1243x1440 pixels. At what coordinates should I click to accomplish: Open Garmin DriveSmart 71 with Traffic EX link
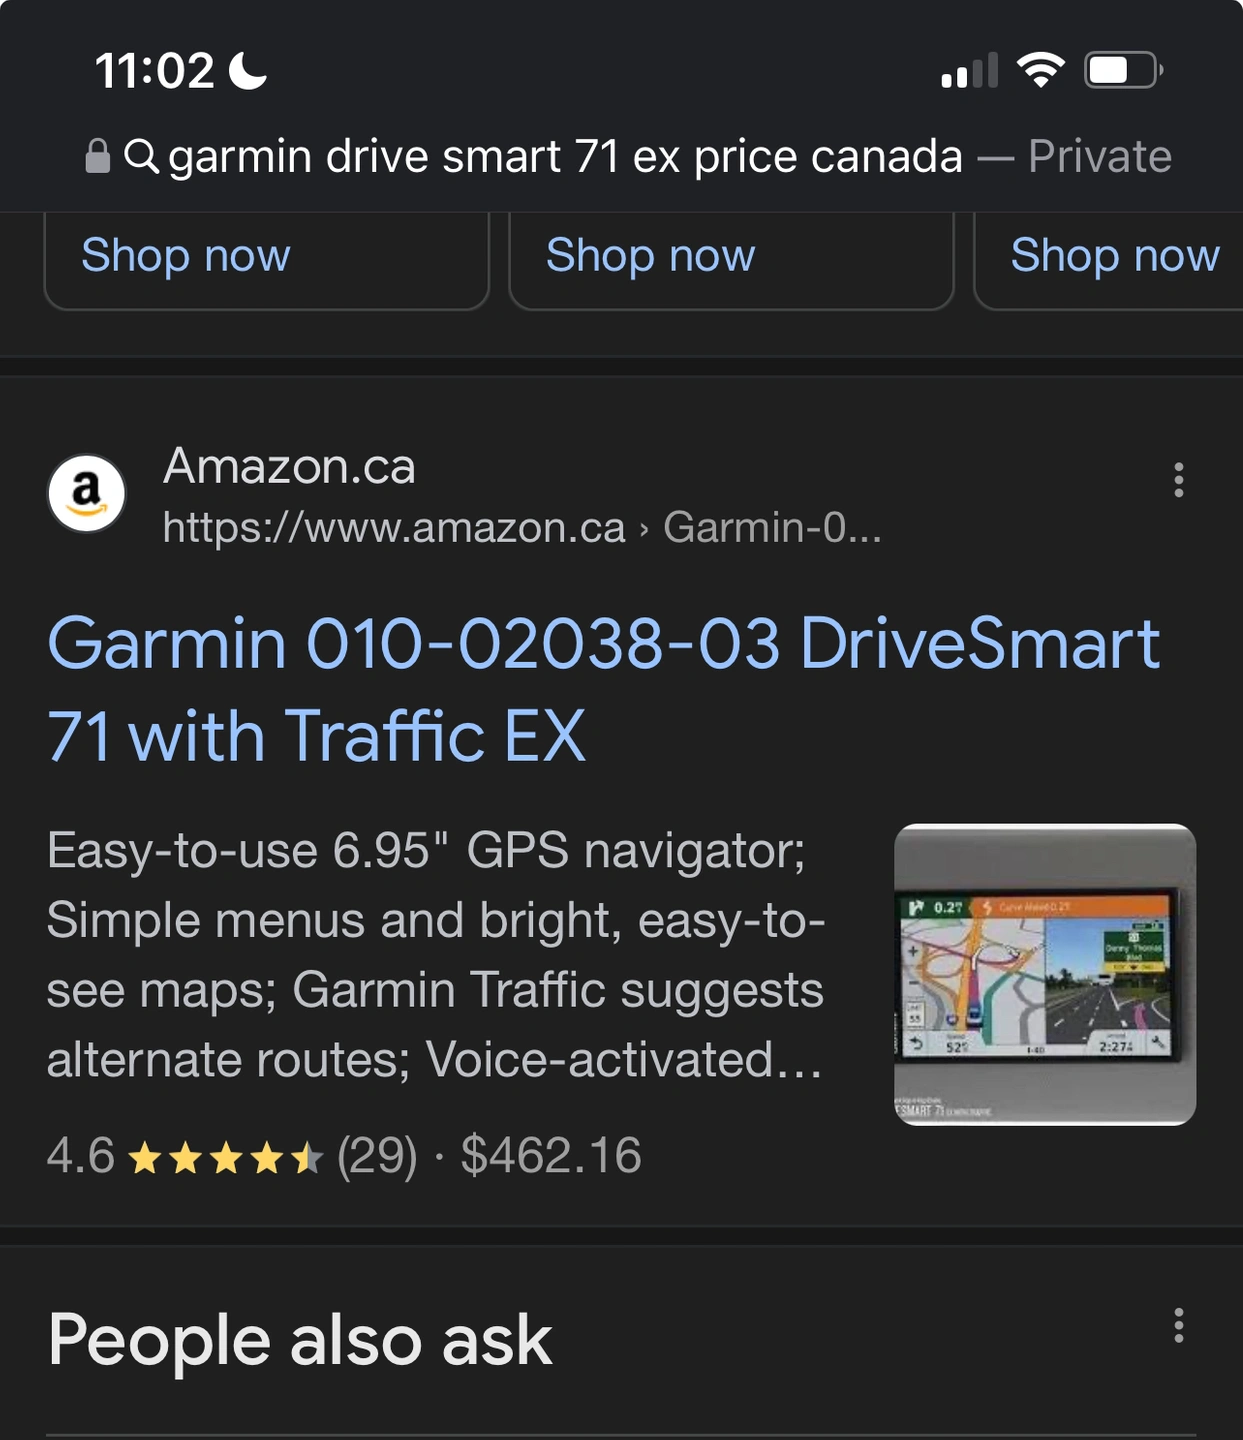pos(603,689)
